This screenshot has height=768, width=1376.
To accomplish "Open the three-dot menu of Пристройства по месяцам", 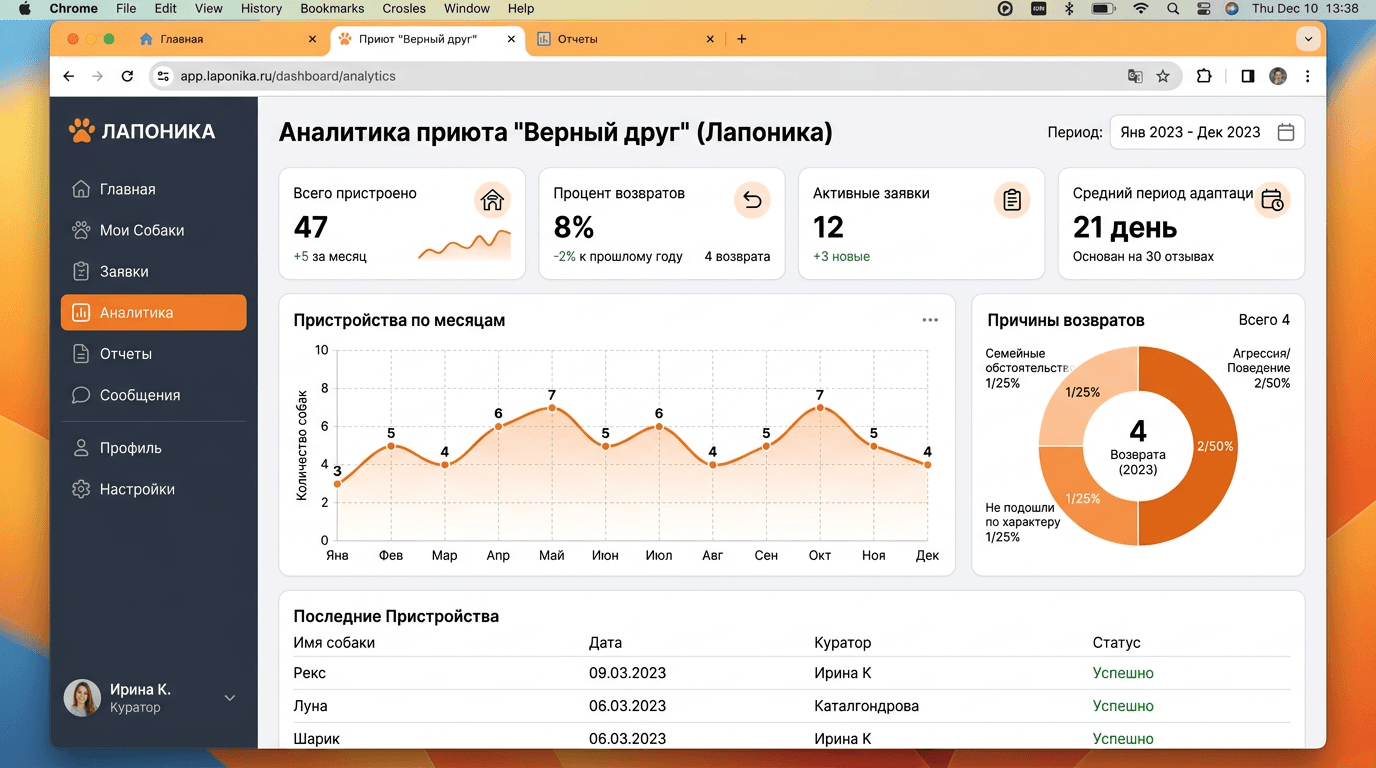I will (930, 320).
